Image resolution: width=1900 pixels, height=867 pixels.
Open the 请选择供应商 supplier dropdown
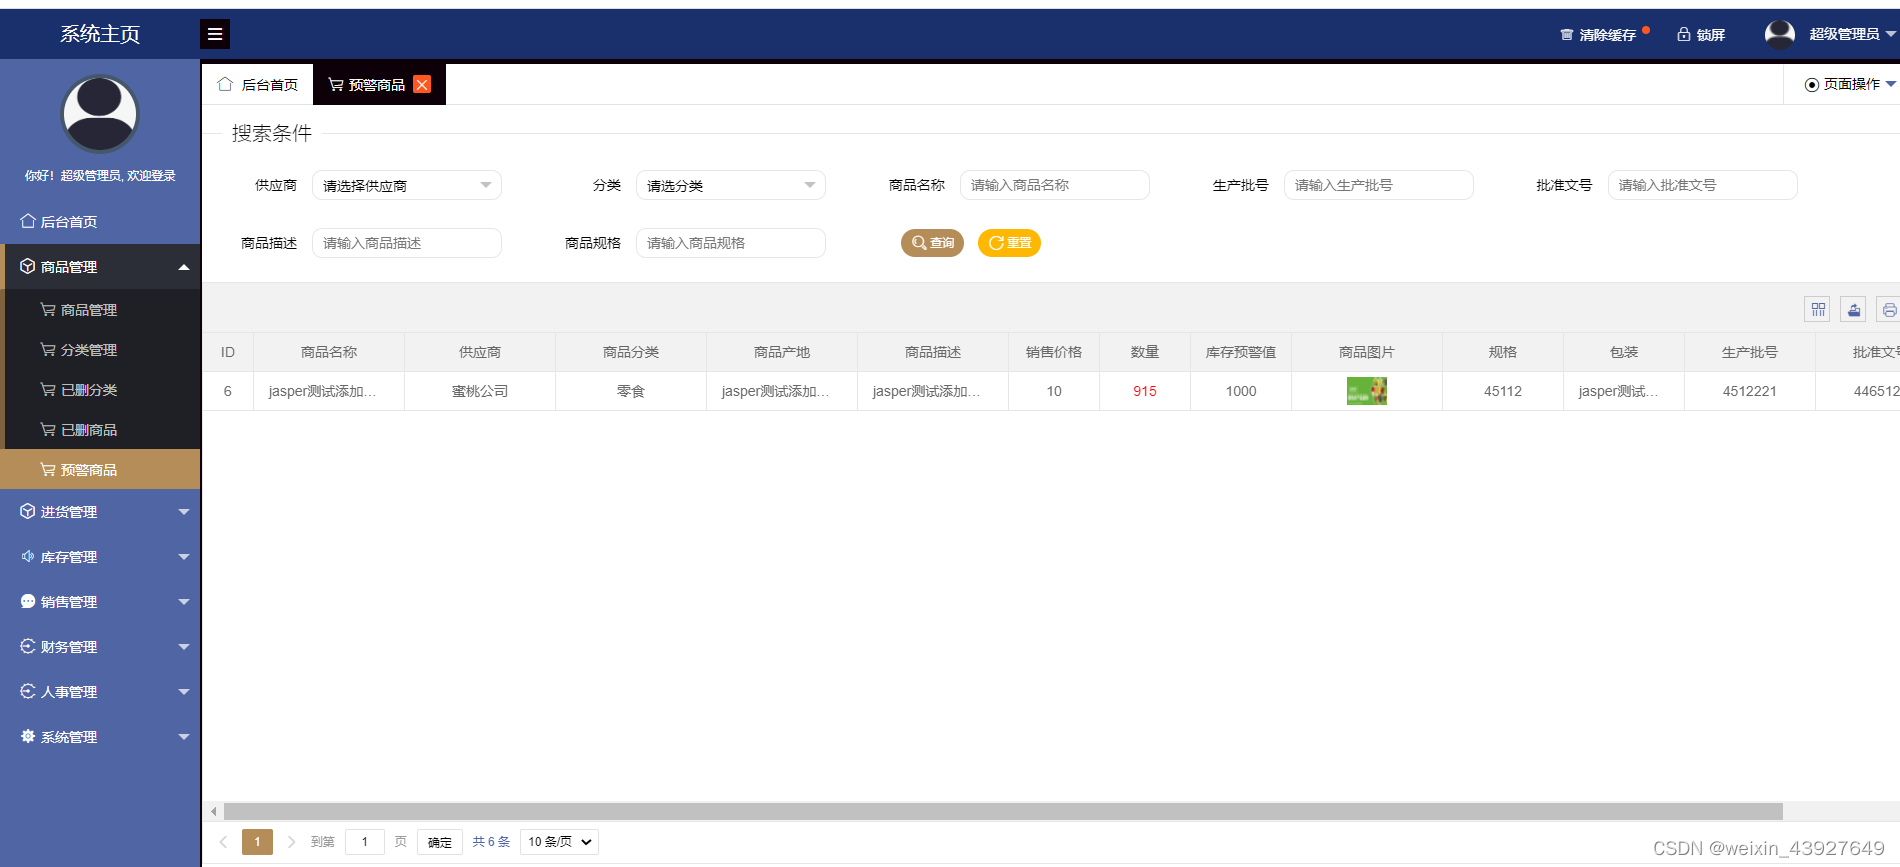(x=407, y=185)
